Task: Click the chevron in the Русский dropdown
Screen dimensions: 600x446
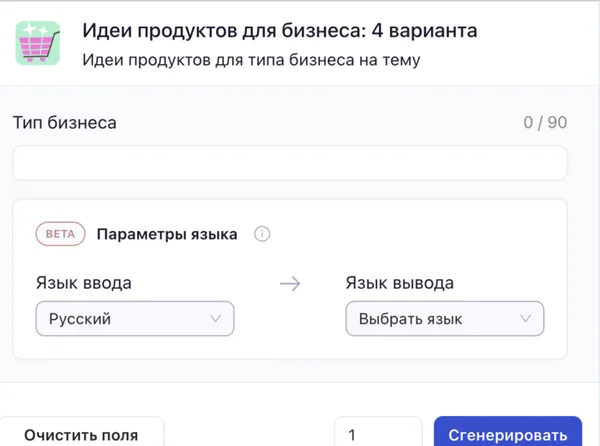Action: click(215, 319)
